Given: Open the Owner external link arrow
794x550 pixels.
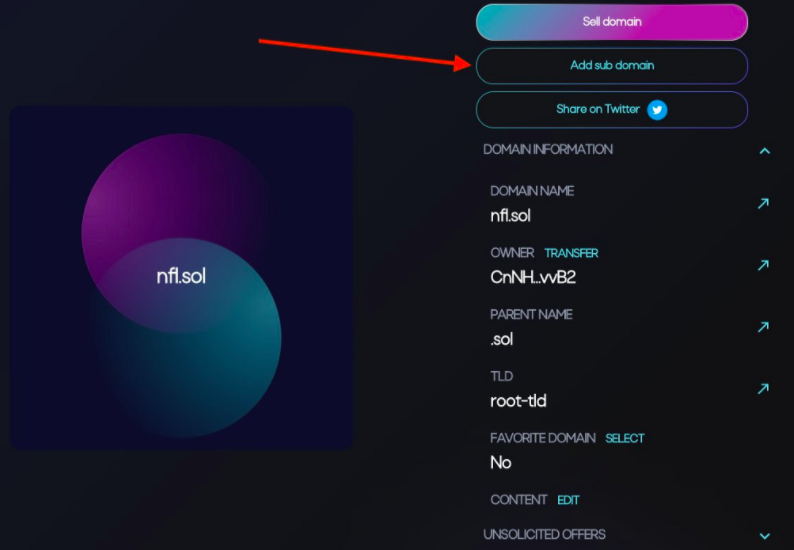Looking at the screenshot, I should 763,265.
